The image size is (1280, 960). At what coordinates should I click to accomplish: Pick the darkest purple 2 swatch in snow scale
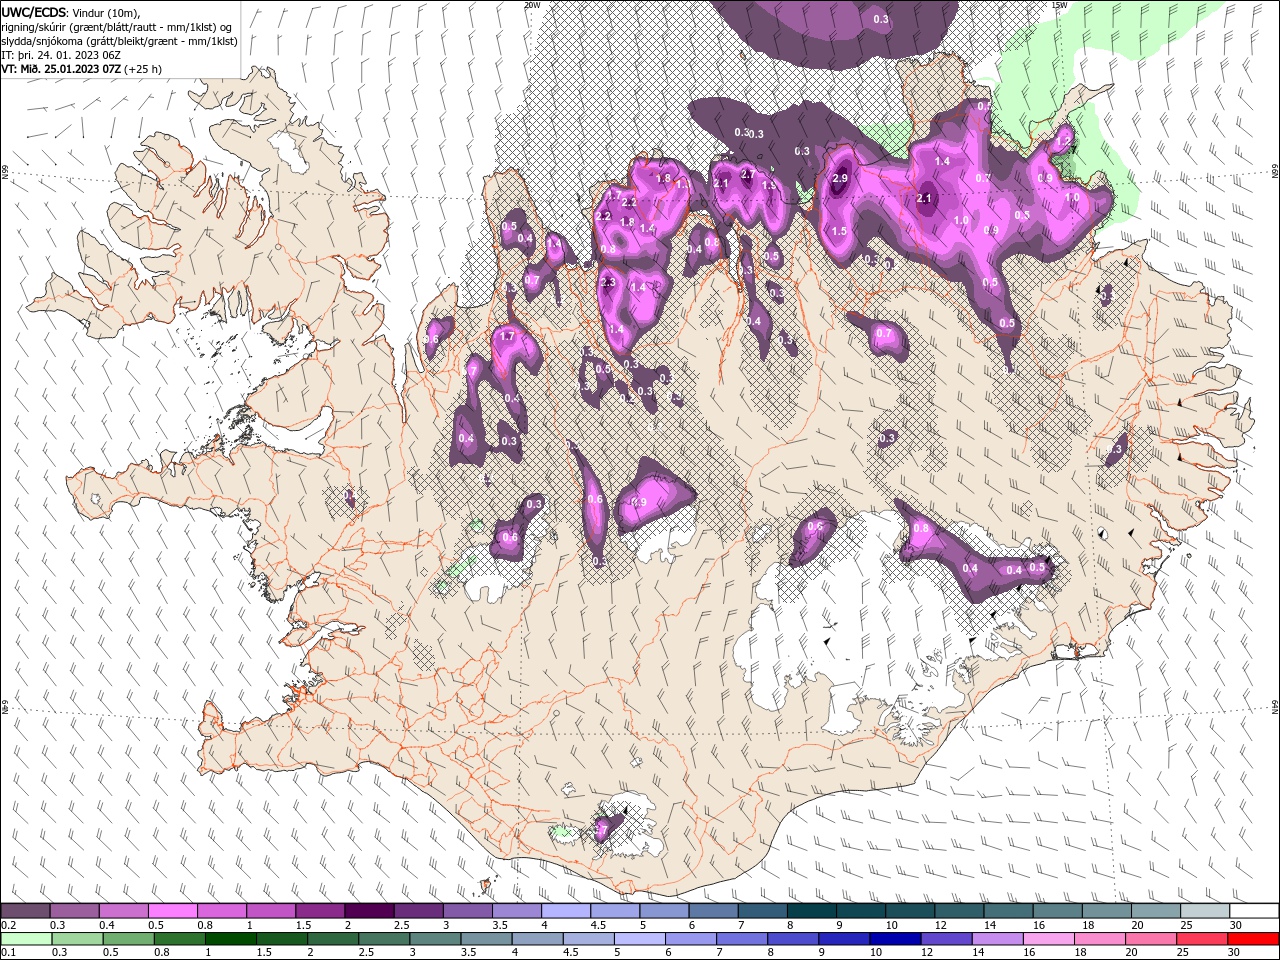pyautogui.click(x=369, y=910)
